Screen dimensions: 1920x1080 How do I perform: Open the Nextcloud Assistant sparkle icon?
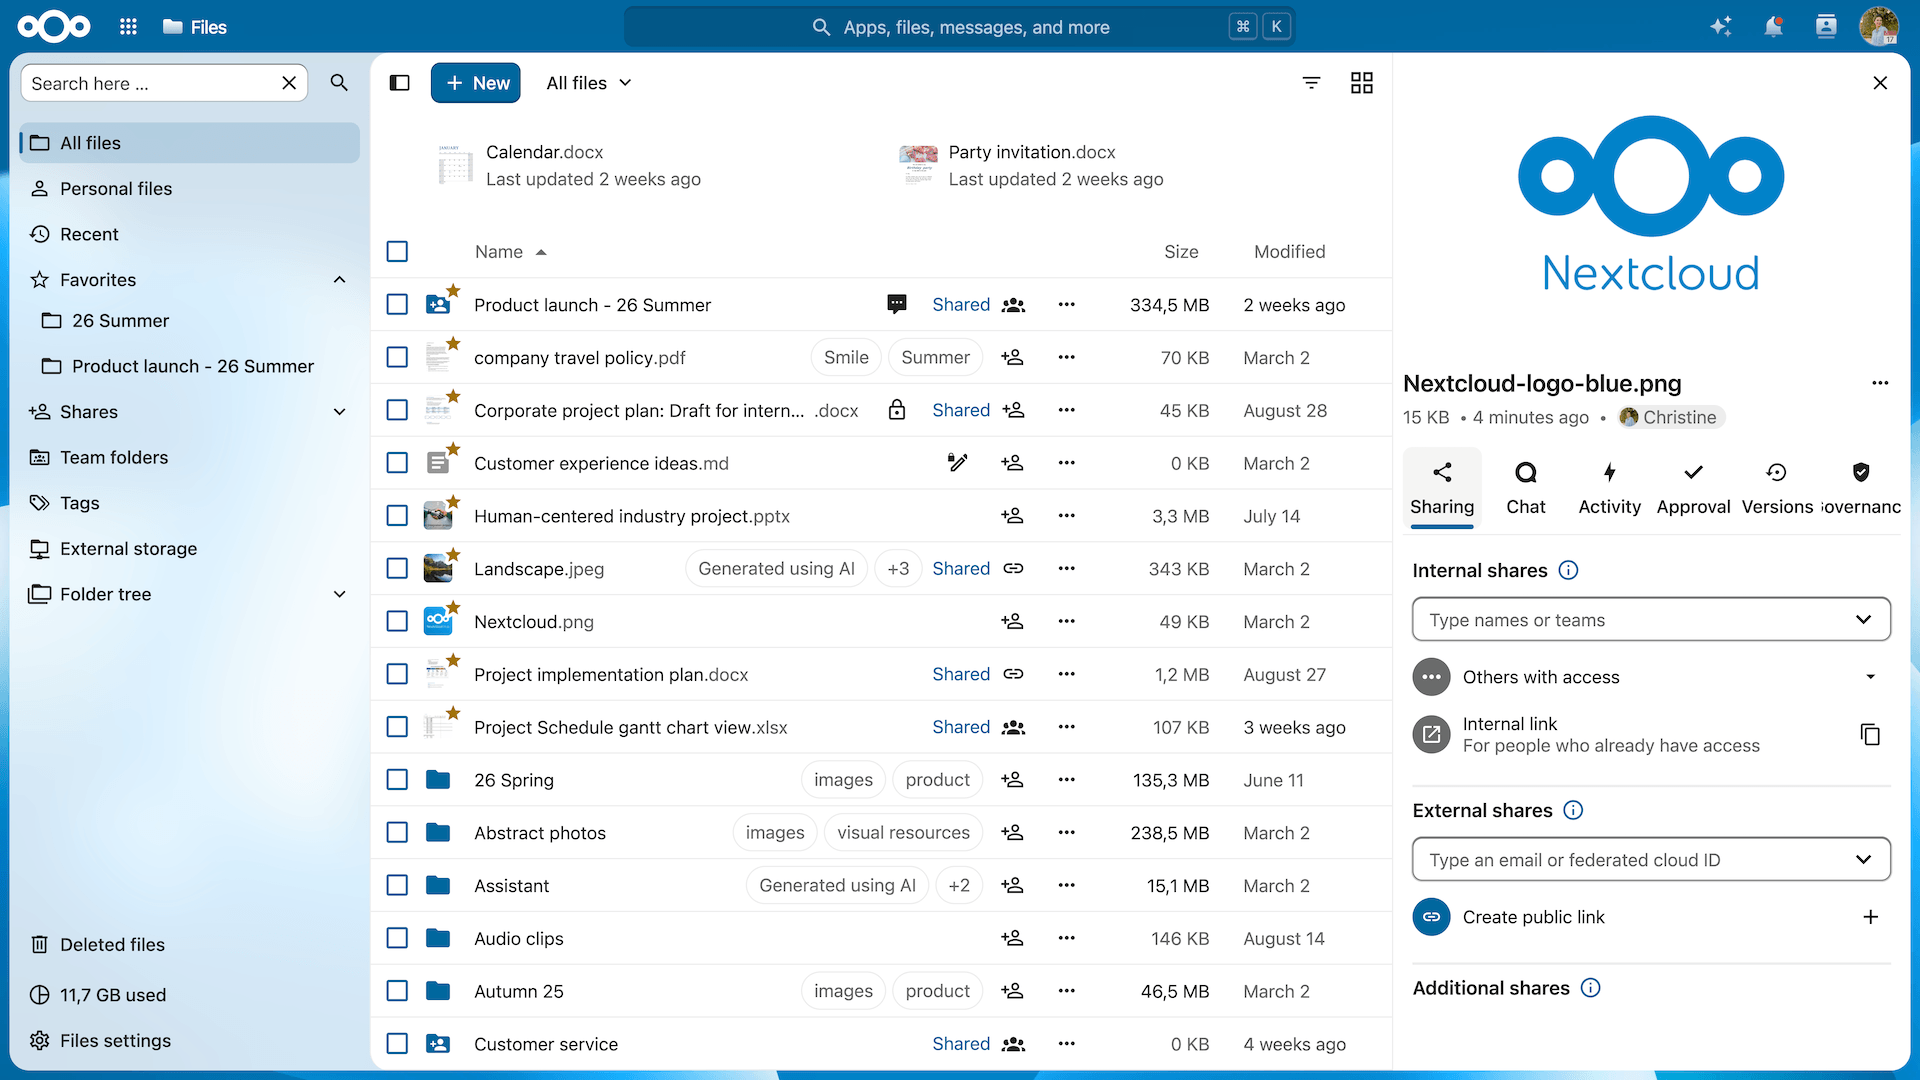[x=1720, y=27]
